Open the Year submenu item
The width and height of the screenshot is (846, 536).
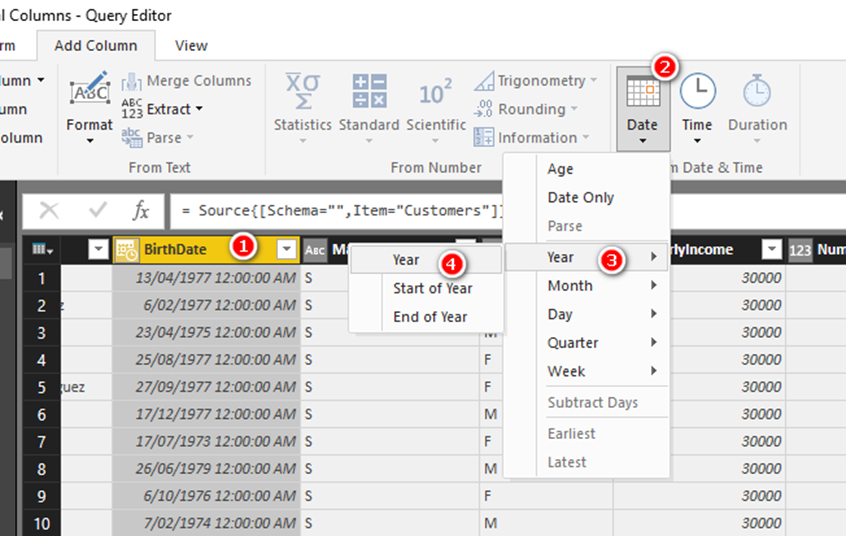click(x=587, y=257)
